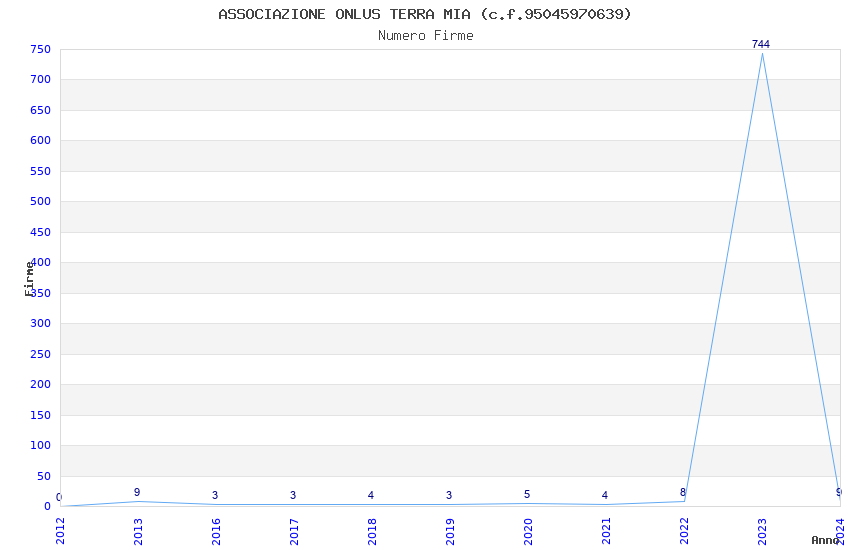Select x-axis year label 2012

(60, 531)
